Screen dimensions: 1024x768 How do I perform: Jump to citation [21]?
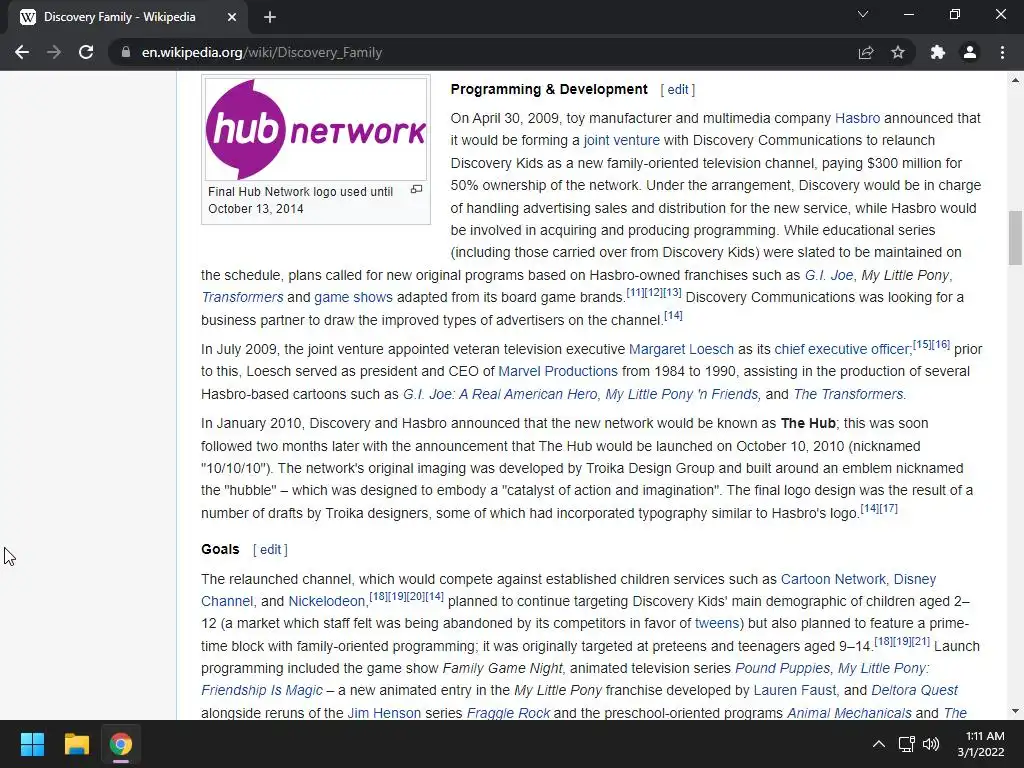[x=921, y=641]
